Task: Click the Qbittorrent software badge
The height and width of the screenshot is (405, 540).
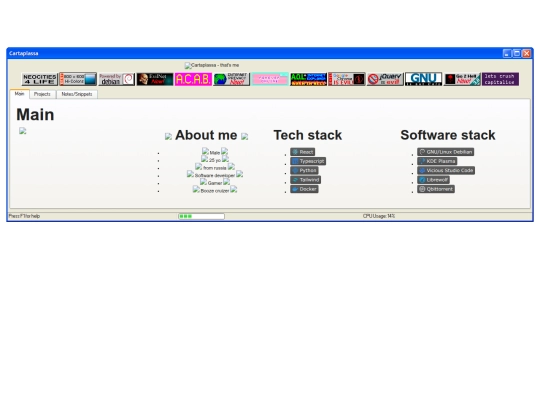Action: pyautogui.click(x=436, y=189)
